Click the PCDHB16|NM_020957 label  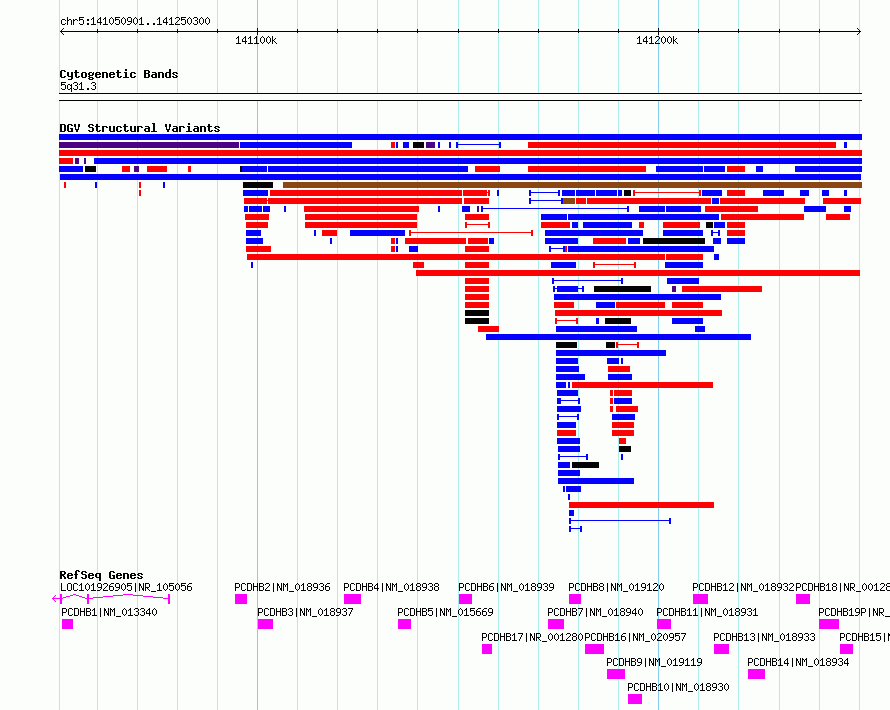pyautogui.click(x=635, y=637)
